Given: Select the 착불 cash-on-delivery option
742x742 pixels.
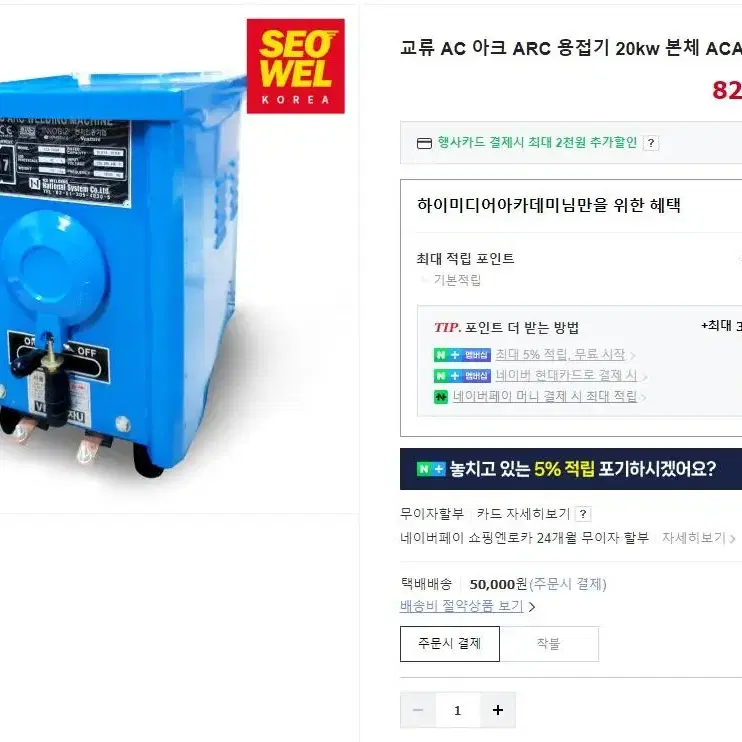Looking at the screenshot, I should (549, 644).
